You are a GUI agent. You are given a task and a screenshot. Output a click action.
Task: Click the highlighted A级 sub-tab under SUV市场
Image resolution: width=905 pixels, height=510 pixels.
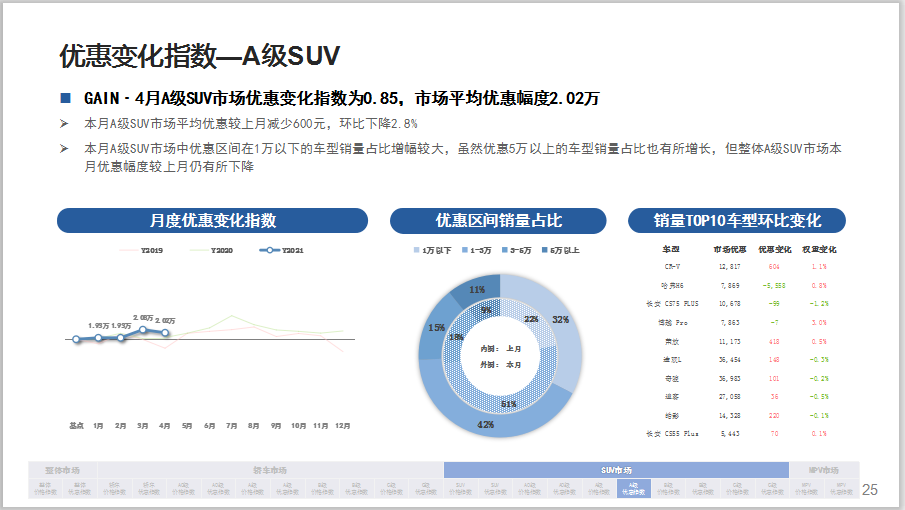coord(634,488)
